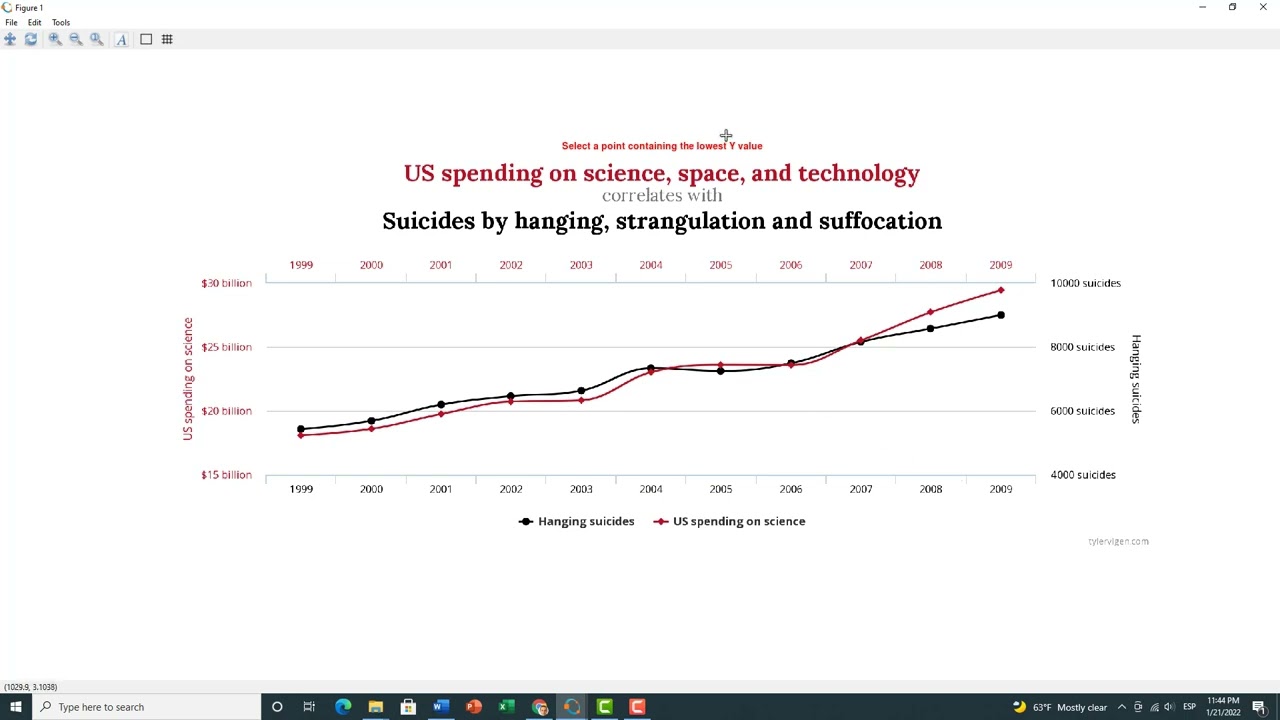Image resolution: width=1280 pixels, height=720 pixels.
Task: Activate the Zoom Out tool
Action: point(75,39)
